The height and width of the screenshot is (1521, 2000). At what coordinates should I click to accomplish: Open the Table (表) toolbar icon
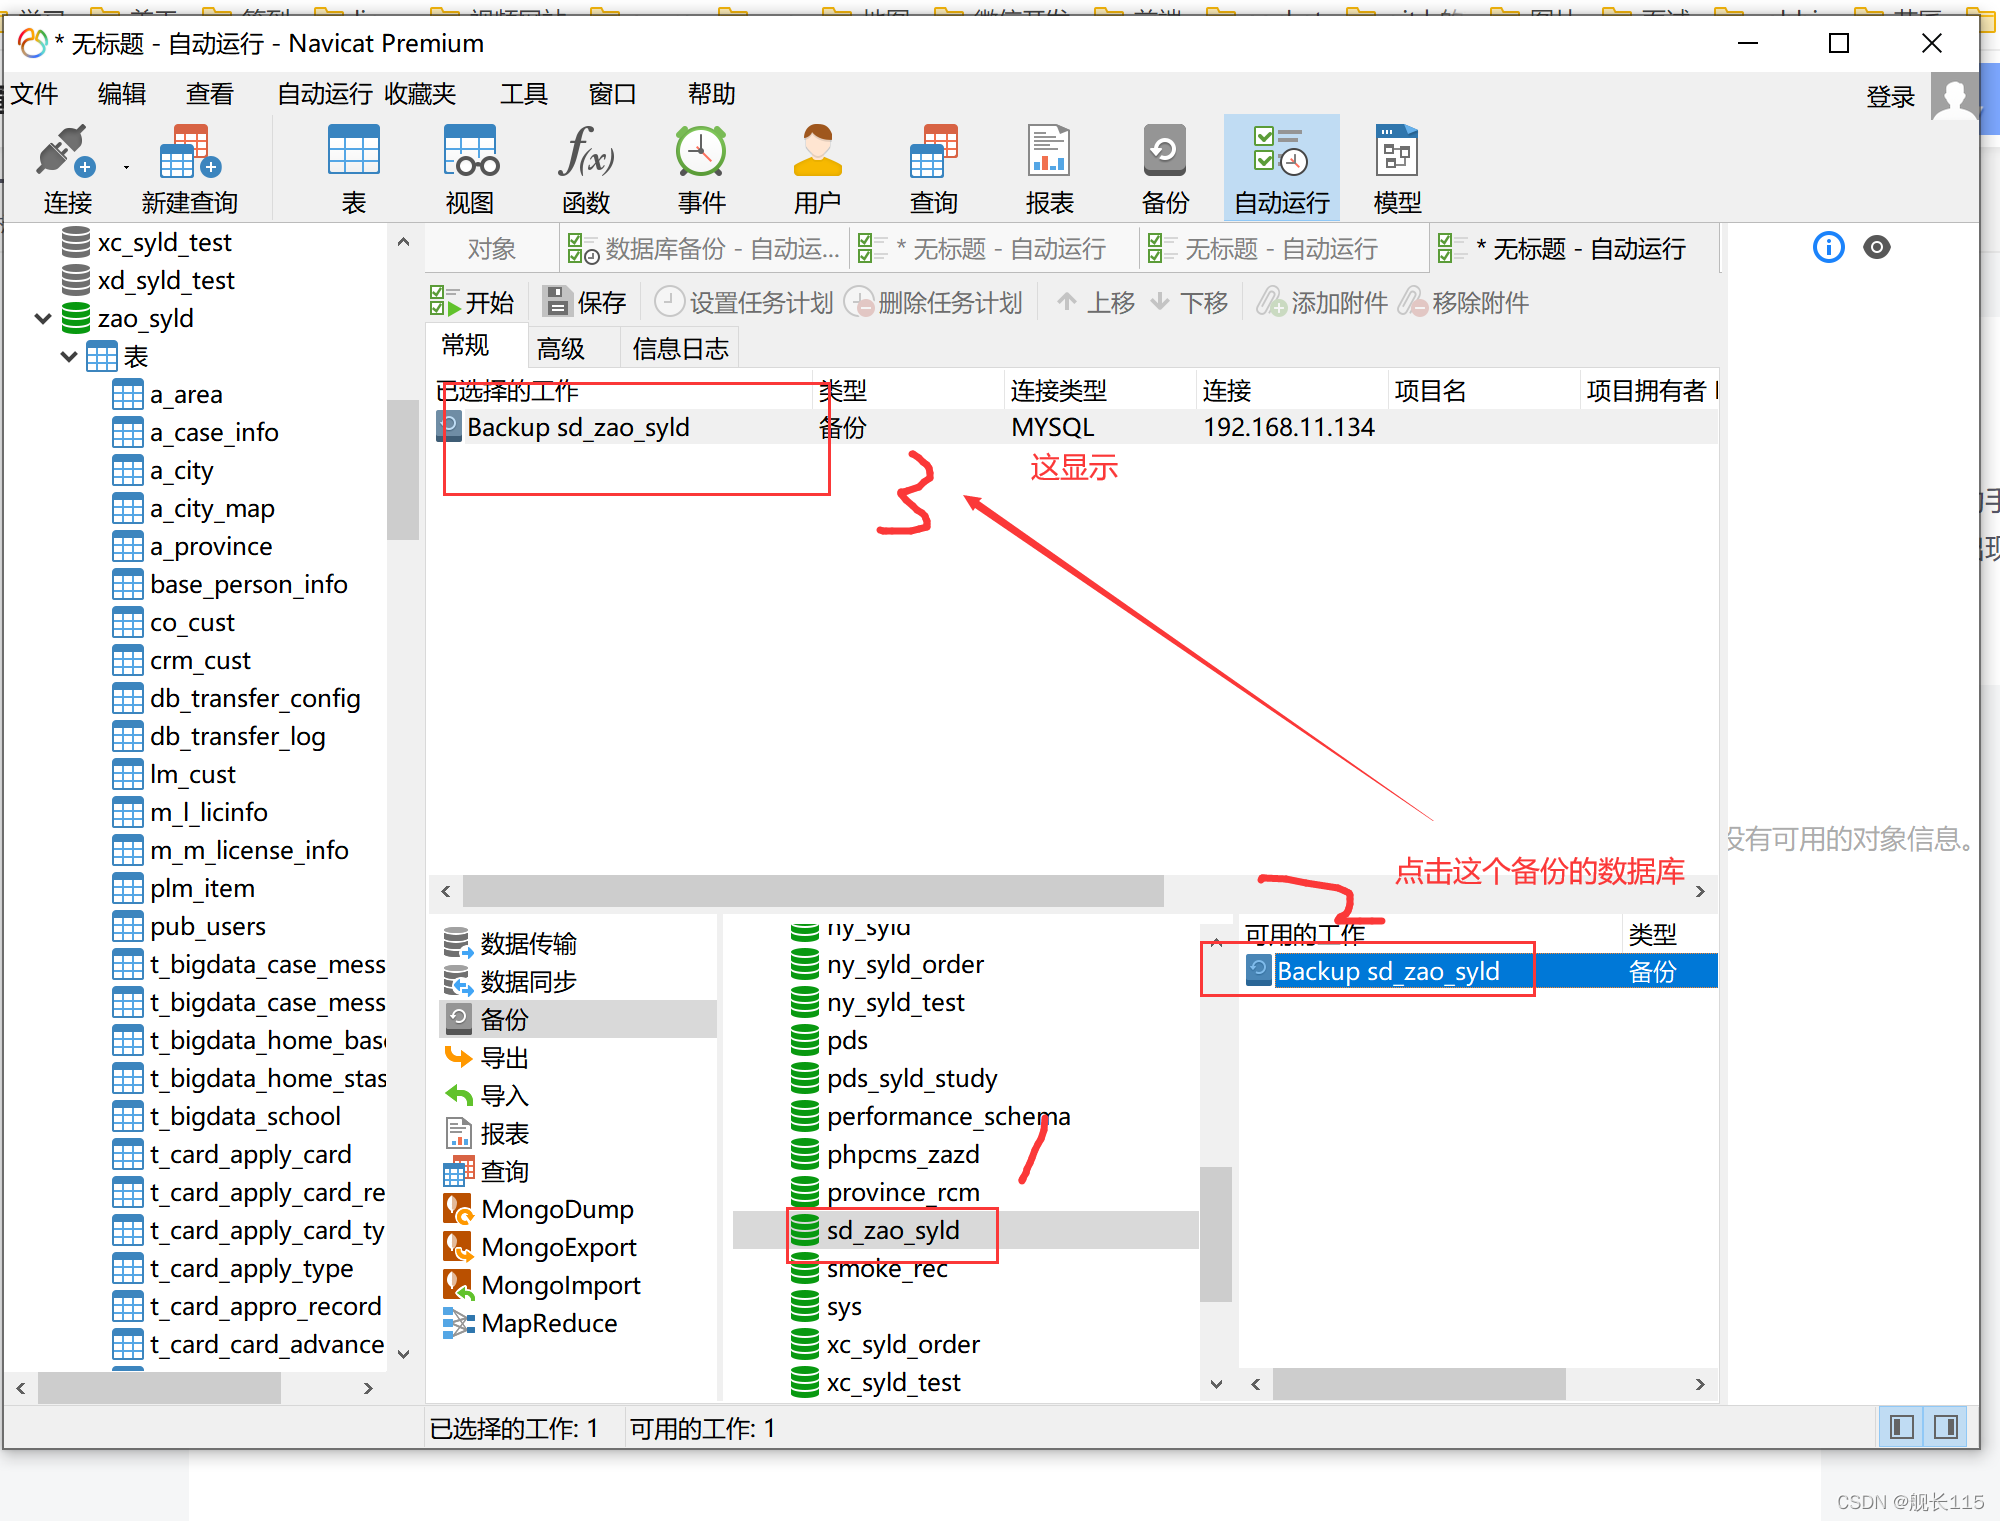(x=354, y=170)
